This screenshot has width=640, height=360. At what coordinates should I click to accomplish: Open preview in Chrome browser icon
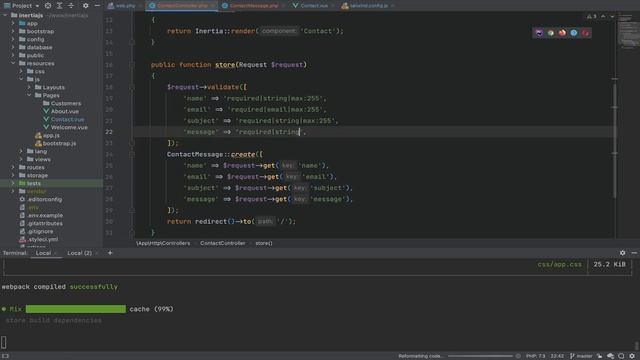pos(551,33)
